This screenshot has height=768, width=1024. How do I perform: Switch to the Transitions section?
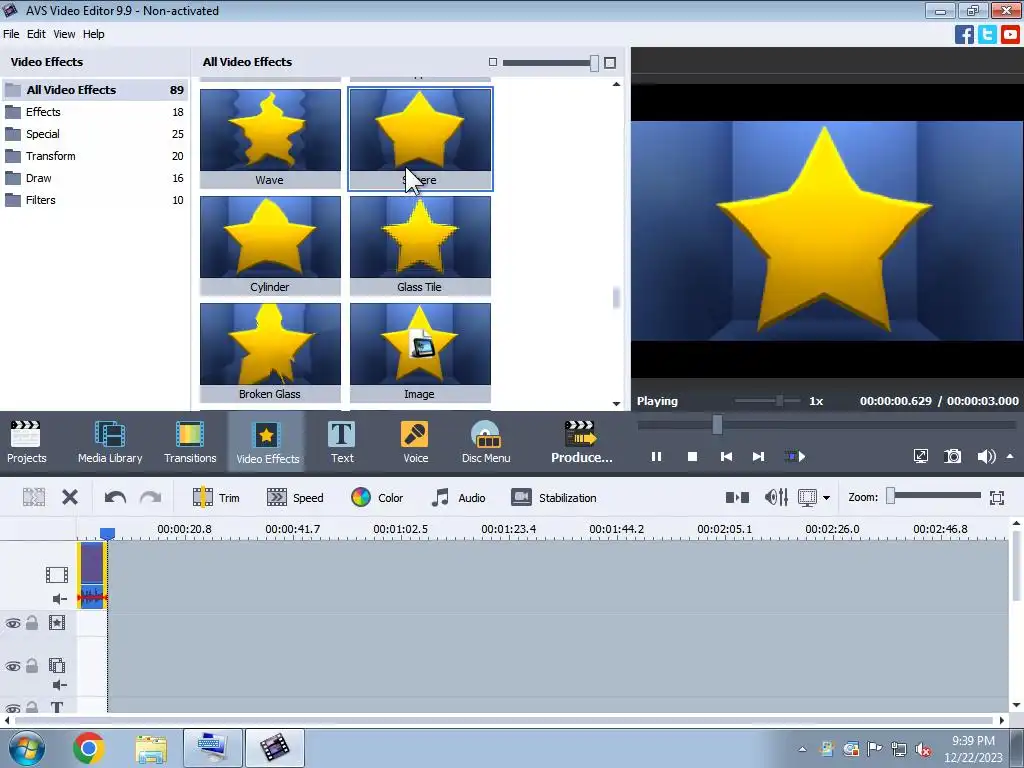click(x=190, y=442)
